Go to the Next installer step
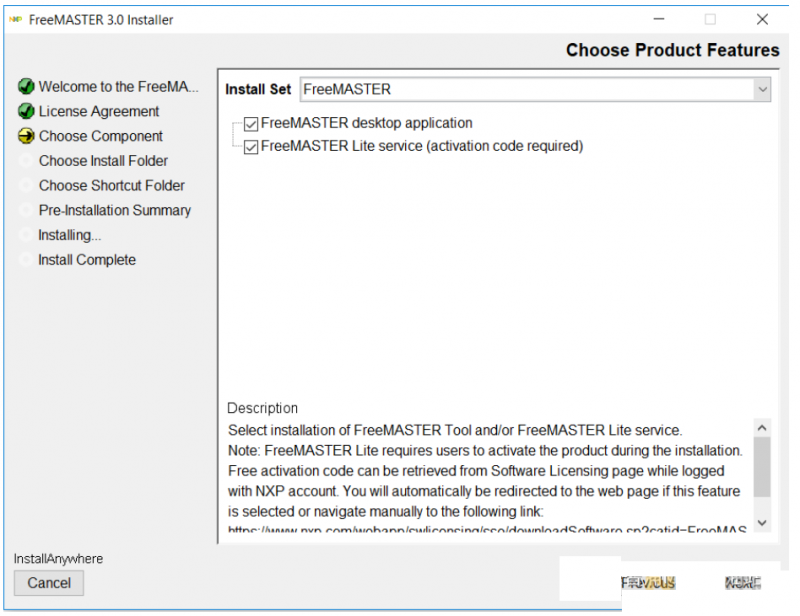Image resolution: width=800 pixels, height=616 pixels. [742, 583]
